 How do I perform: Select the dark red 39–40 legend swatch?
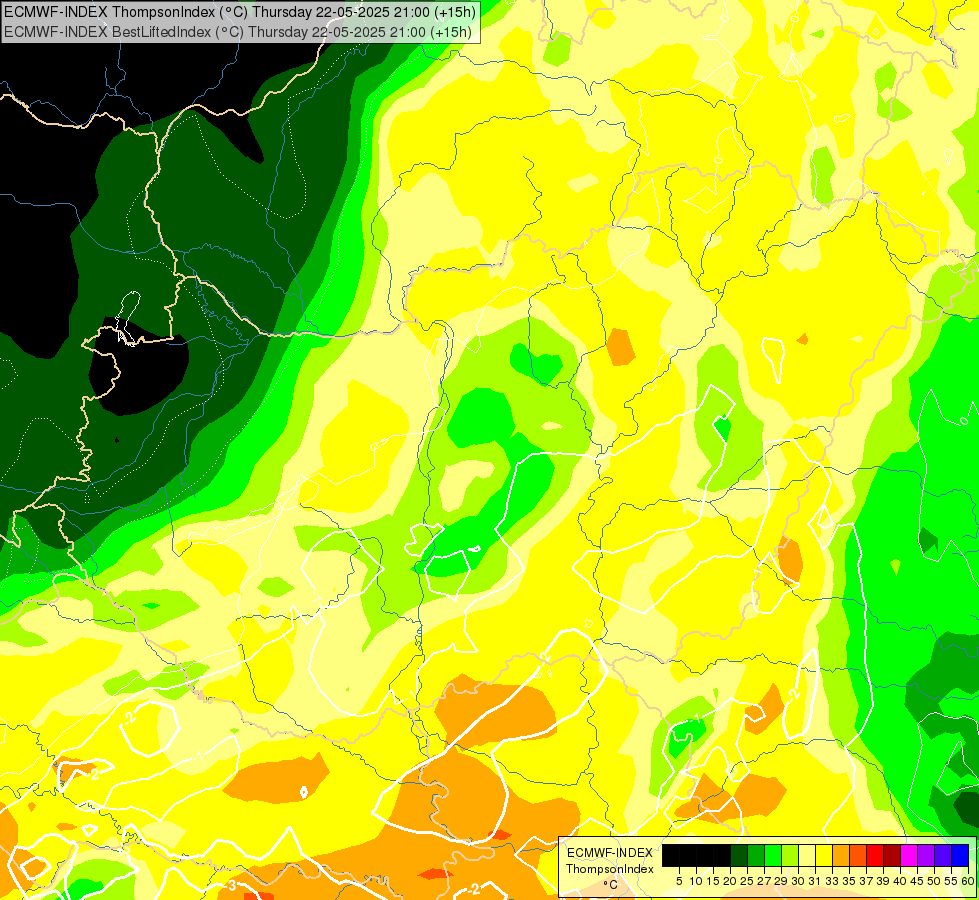pyautogui.click(x=891, y=856)
